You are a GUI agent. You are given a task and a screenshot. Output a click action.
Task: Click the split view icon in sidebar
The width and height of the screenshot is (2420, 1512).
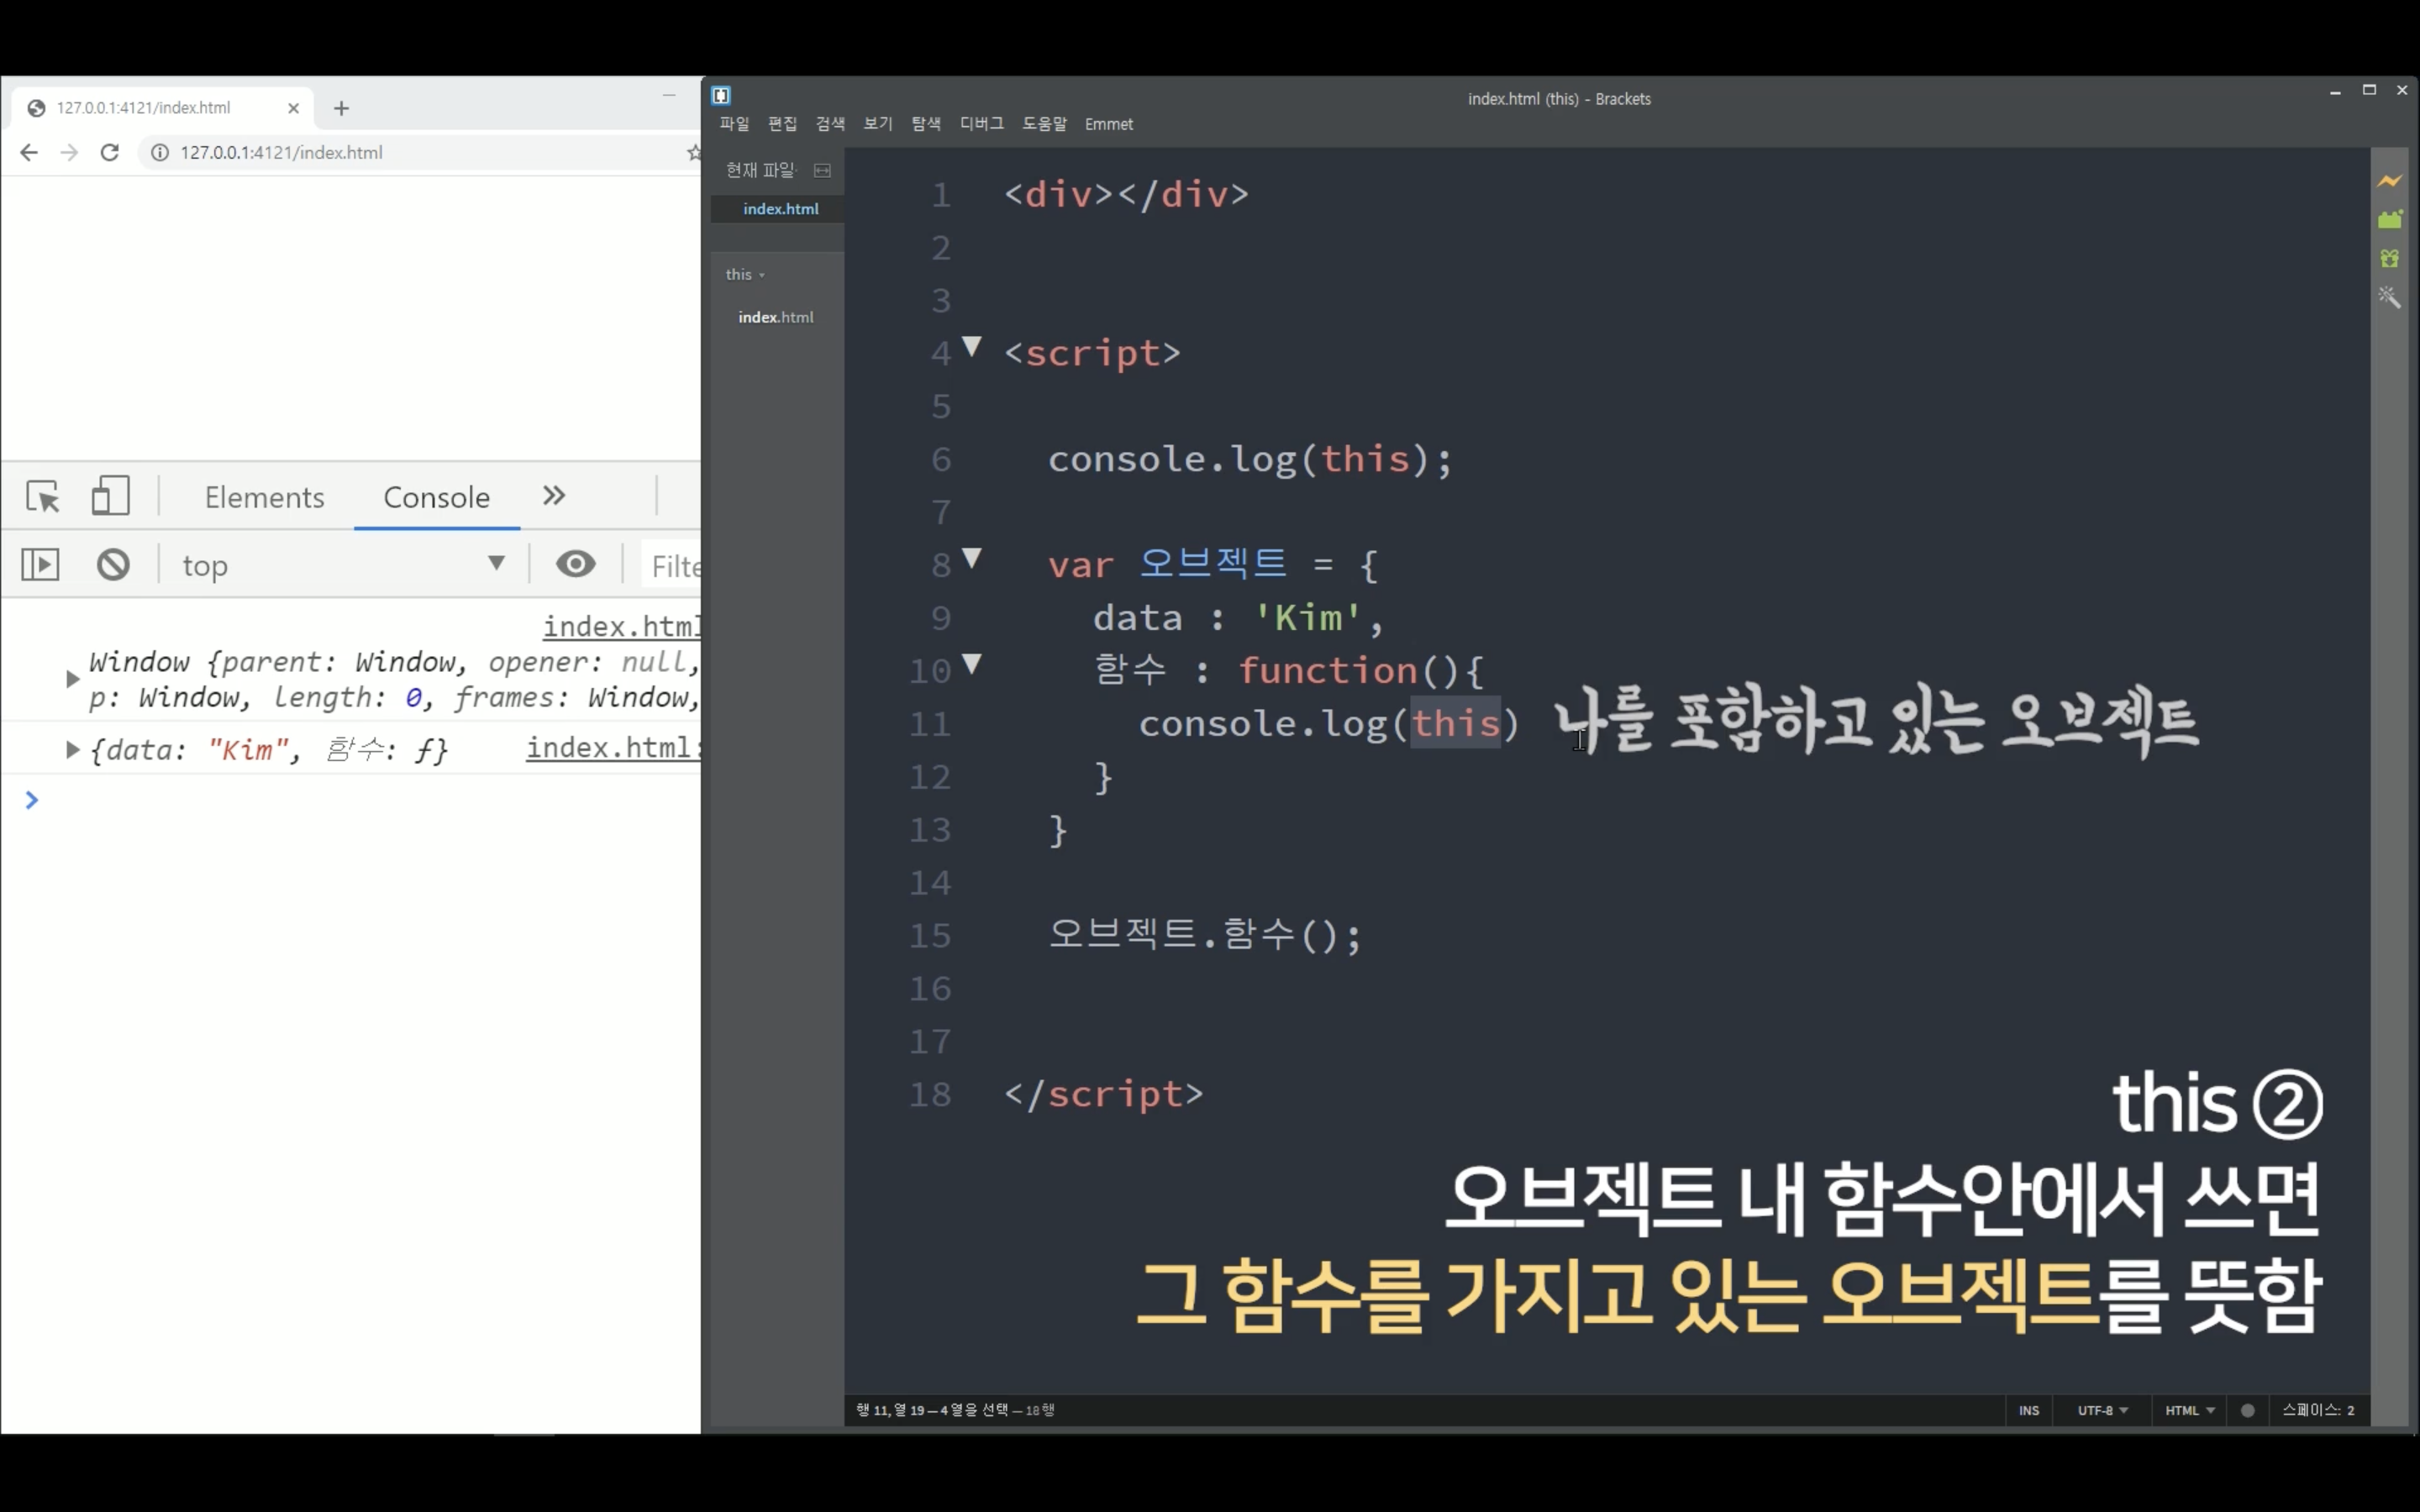[822, 170]
